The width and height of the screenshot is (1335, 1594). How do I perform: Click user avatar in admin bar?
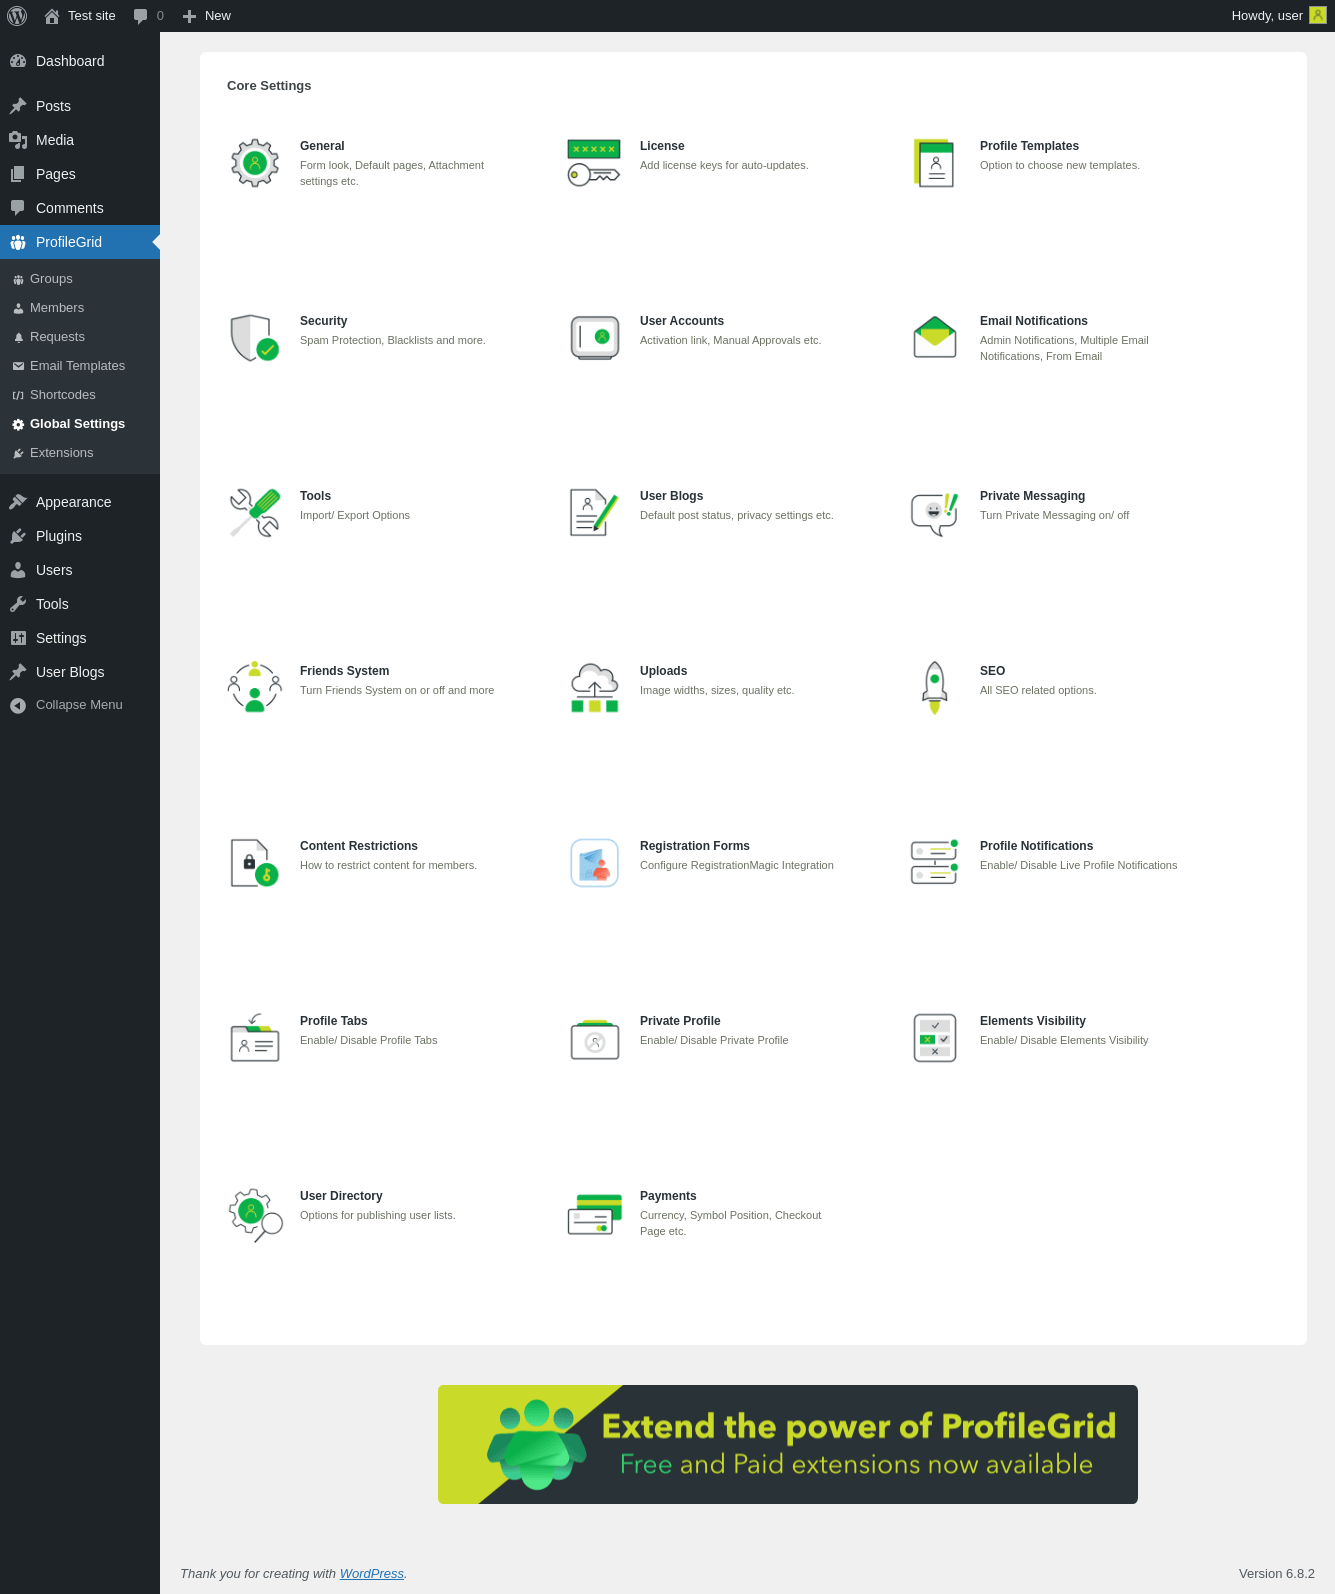pos(1318,15)
